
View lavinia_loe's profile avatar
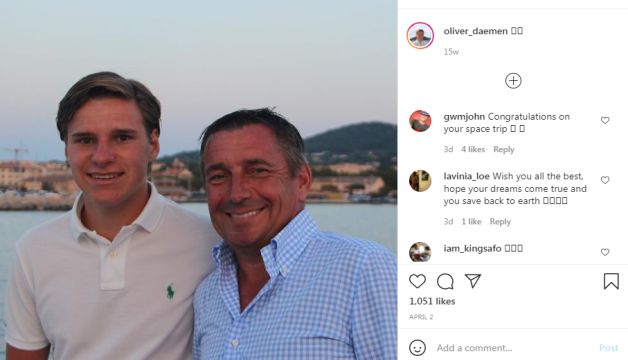click(x=420, y=181)
